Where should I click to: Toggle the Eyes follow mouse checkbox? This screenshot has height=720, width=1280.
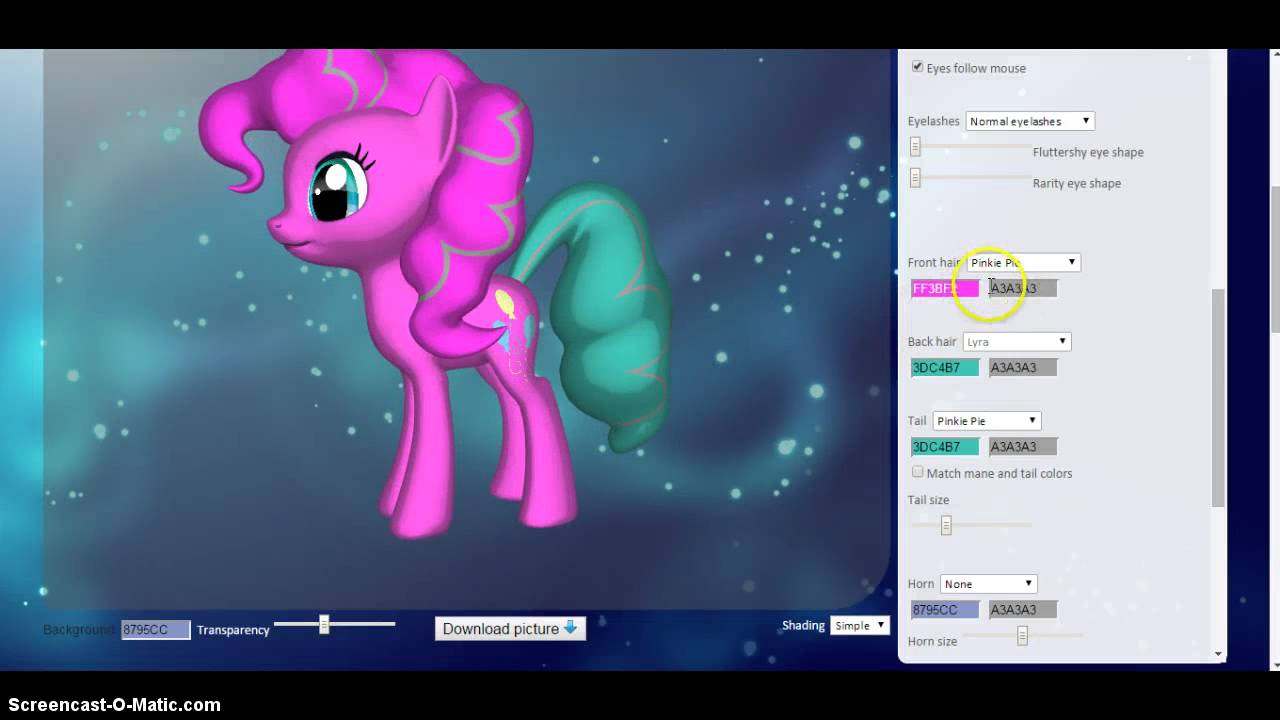pos(917,67)
